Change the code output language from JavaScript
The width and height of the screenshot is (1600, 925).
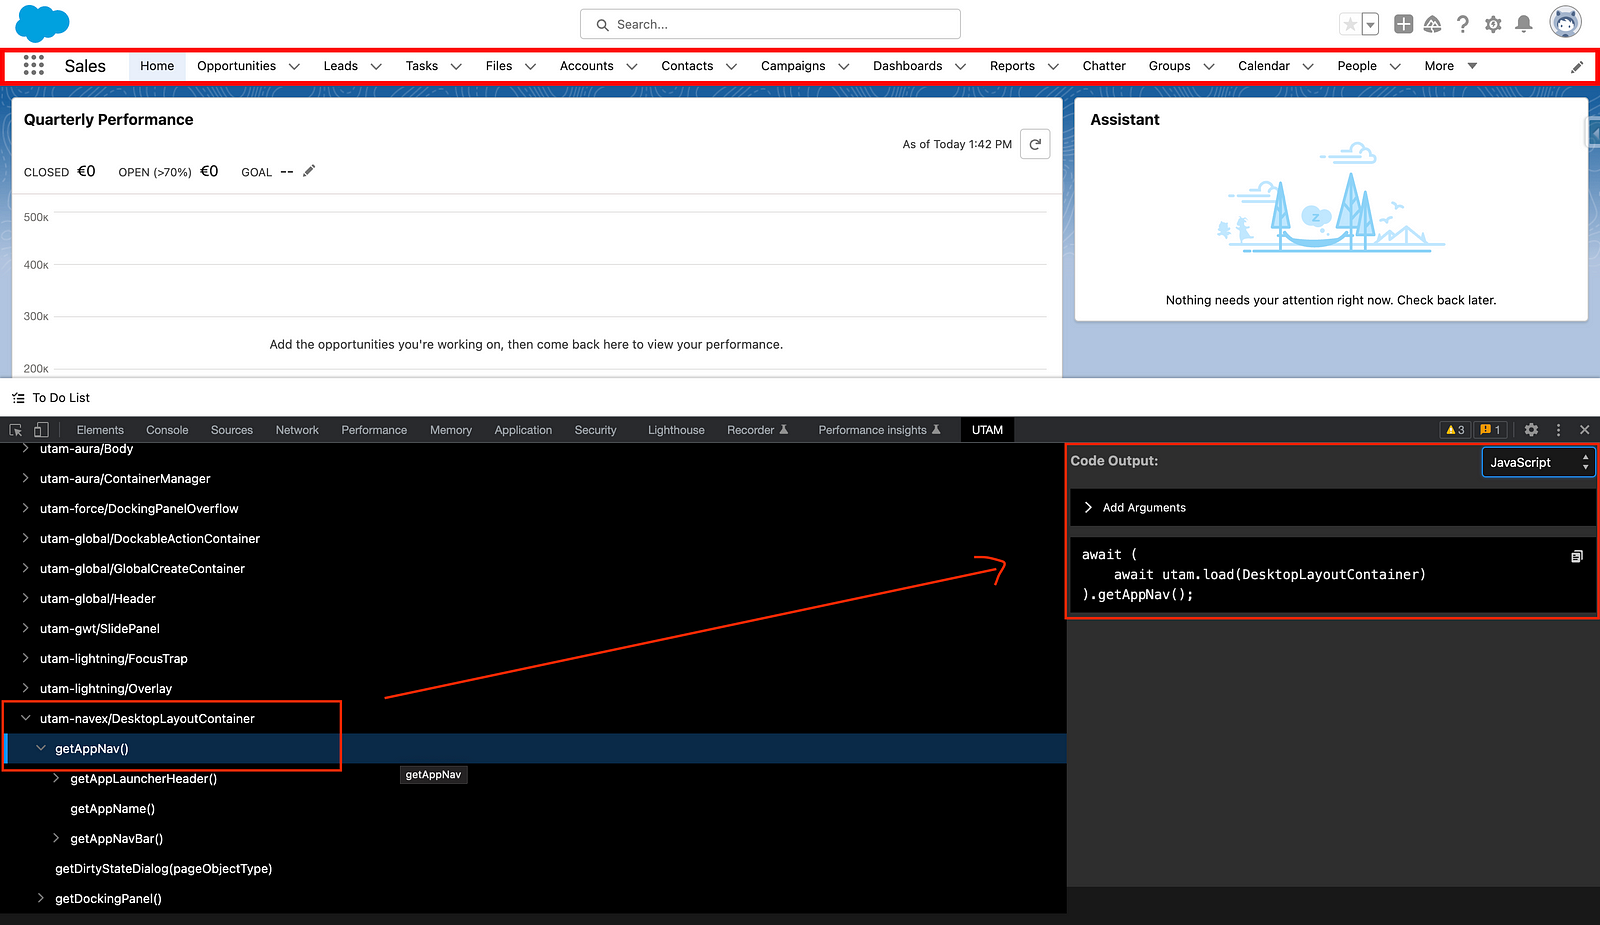click(1538, 462)
